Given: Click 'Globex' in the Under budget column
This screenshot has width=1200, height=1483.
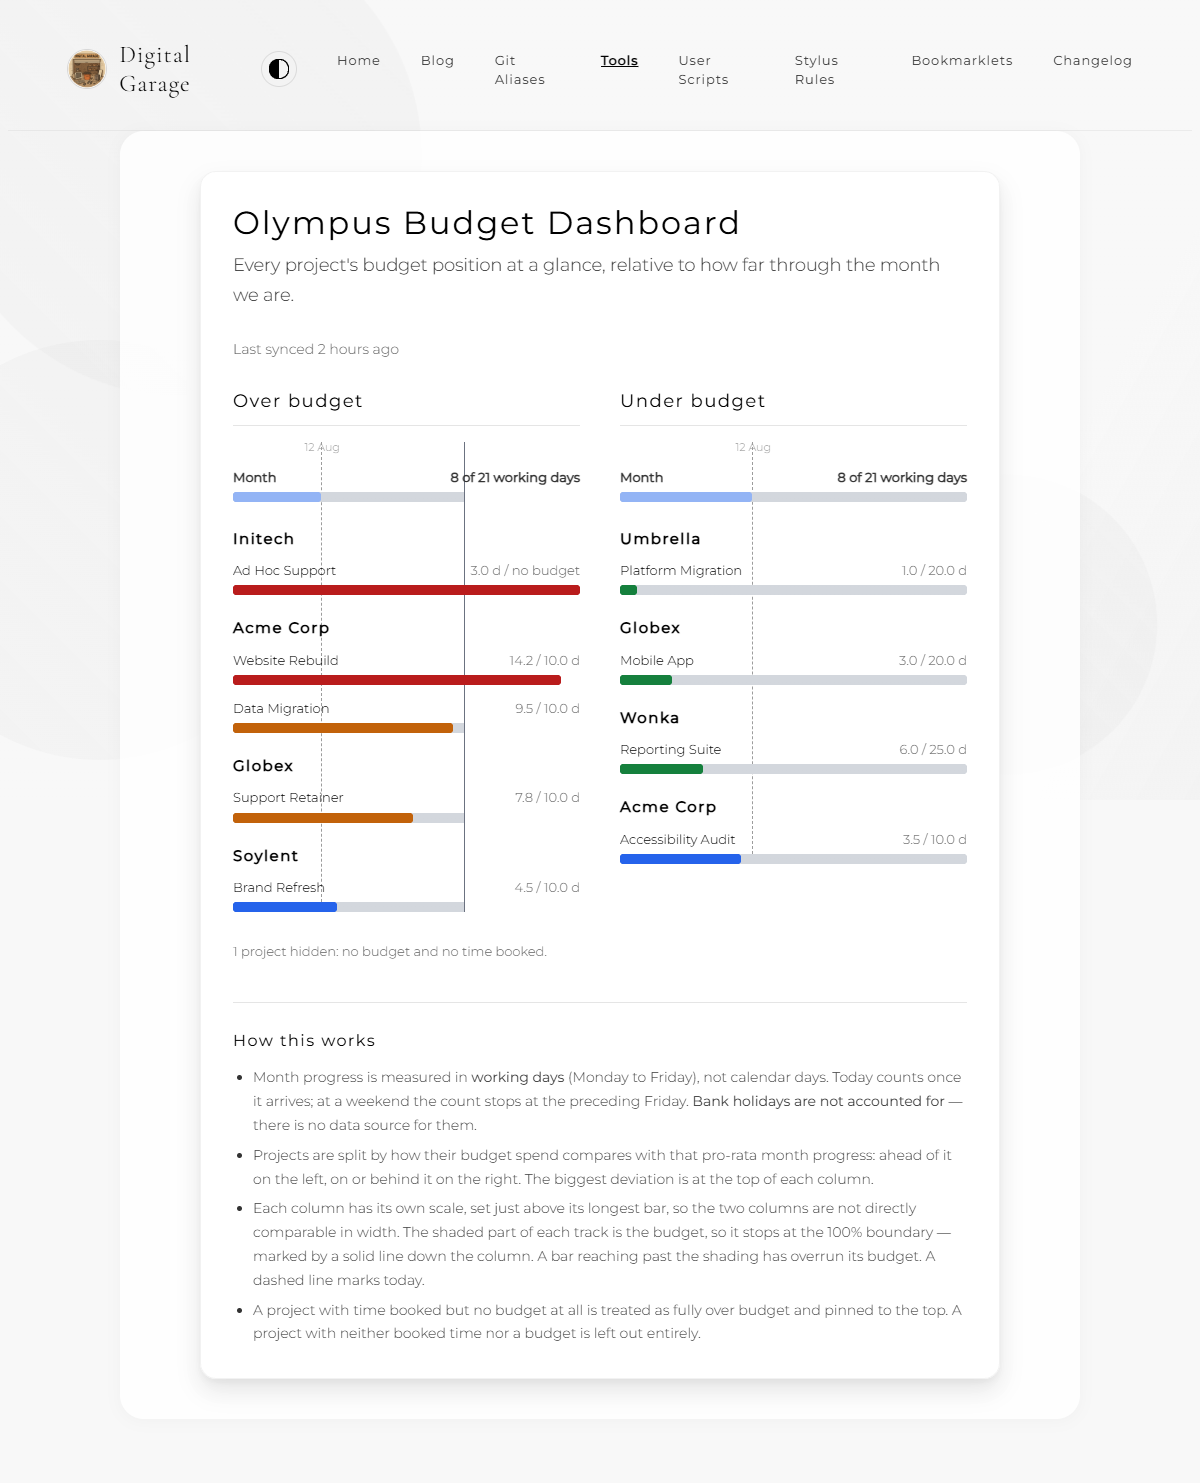Looking at the screenshot, I should [650, 628].
